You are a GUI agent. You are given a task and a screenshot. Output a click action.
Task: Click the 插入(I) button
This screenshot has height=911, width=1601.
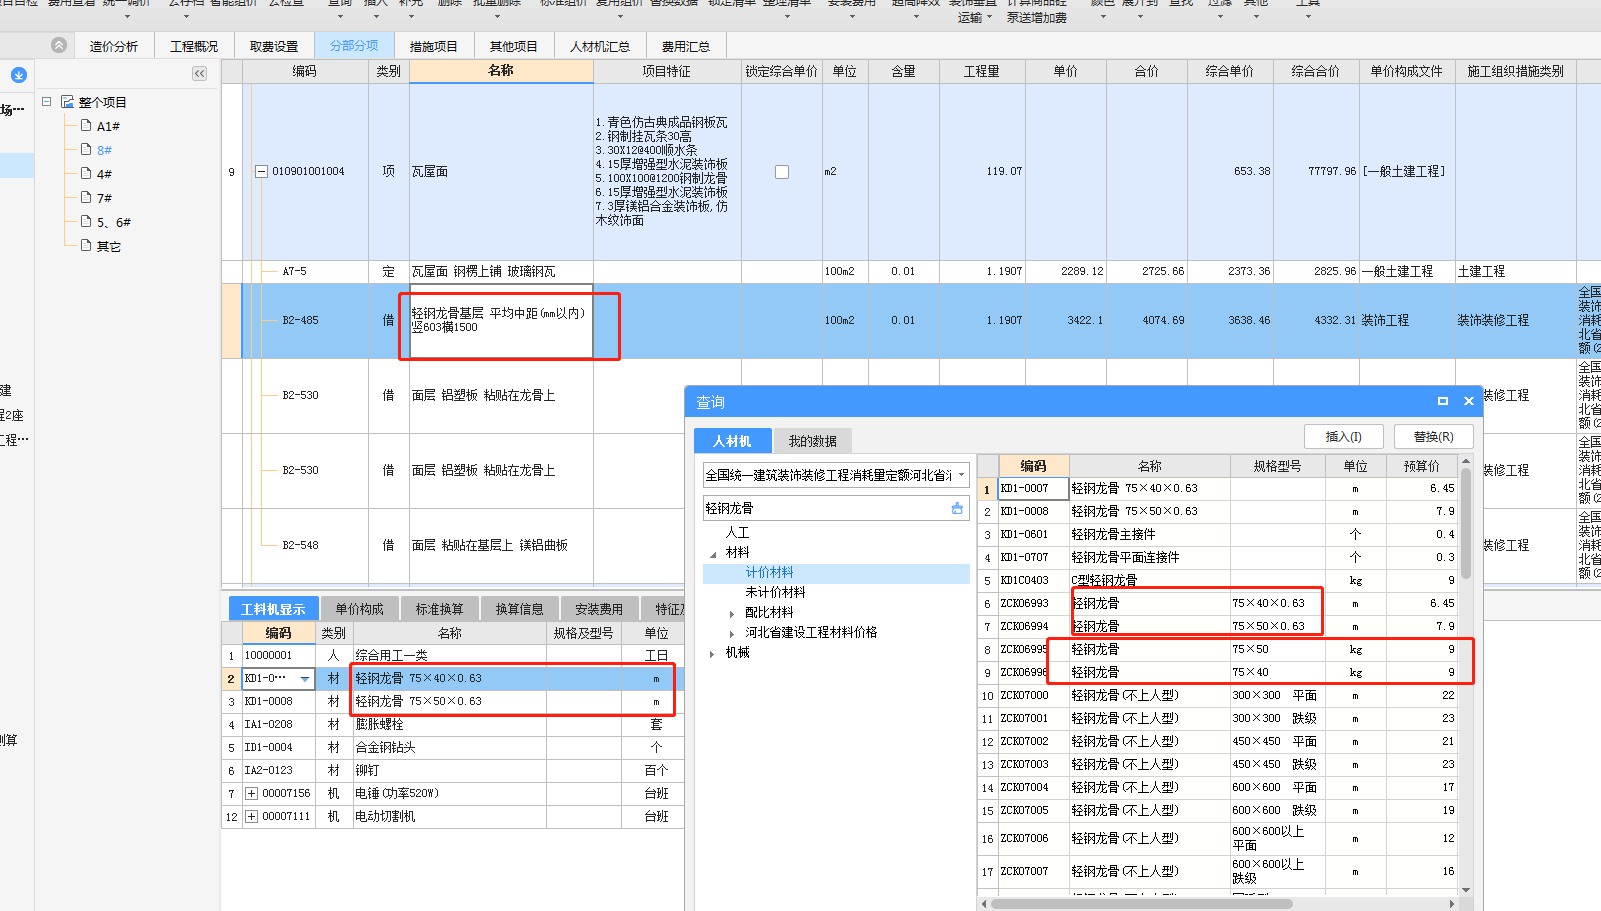1343,437
